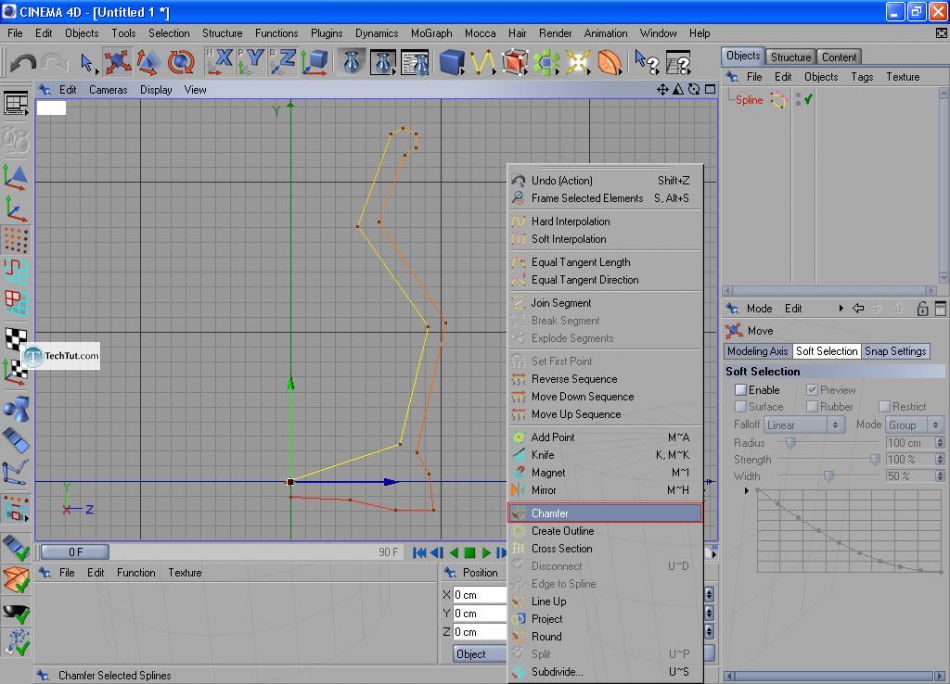The height and width of the screenshot is (684, 950).
Task: Render in the Picture Viewer
Action: [x=383, y=62]
